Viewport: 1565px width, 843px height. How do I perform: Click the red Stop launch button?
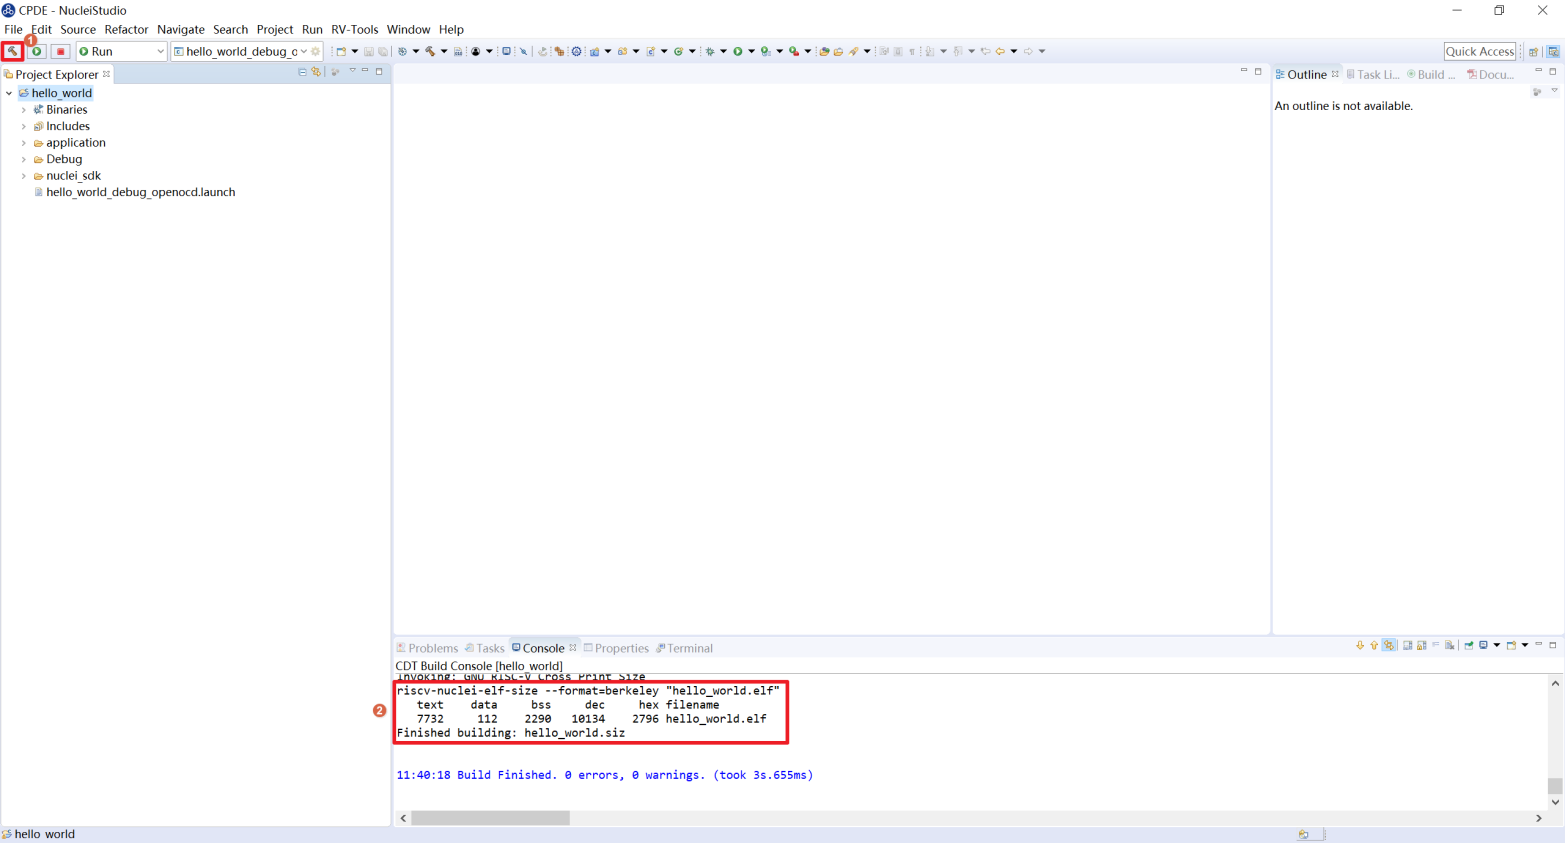click(60, 51)
